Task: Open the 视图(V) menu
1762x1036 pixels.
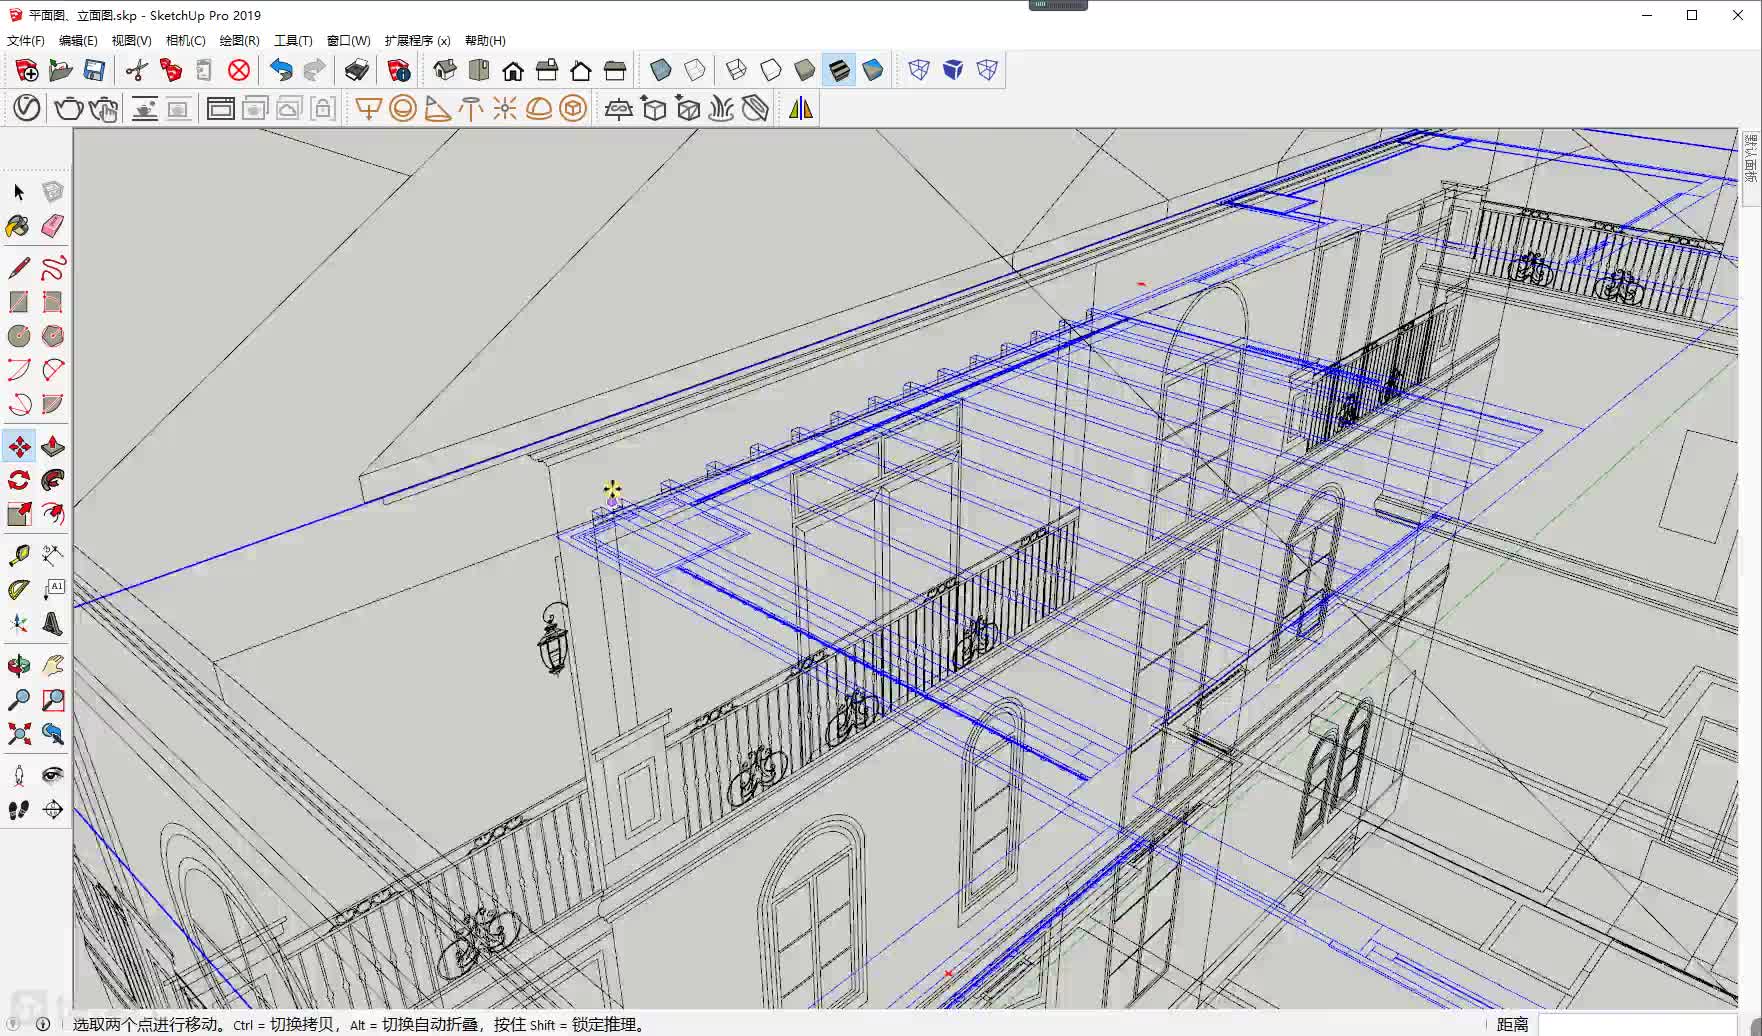Action: [131, 41]
